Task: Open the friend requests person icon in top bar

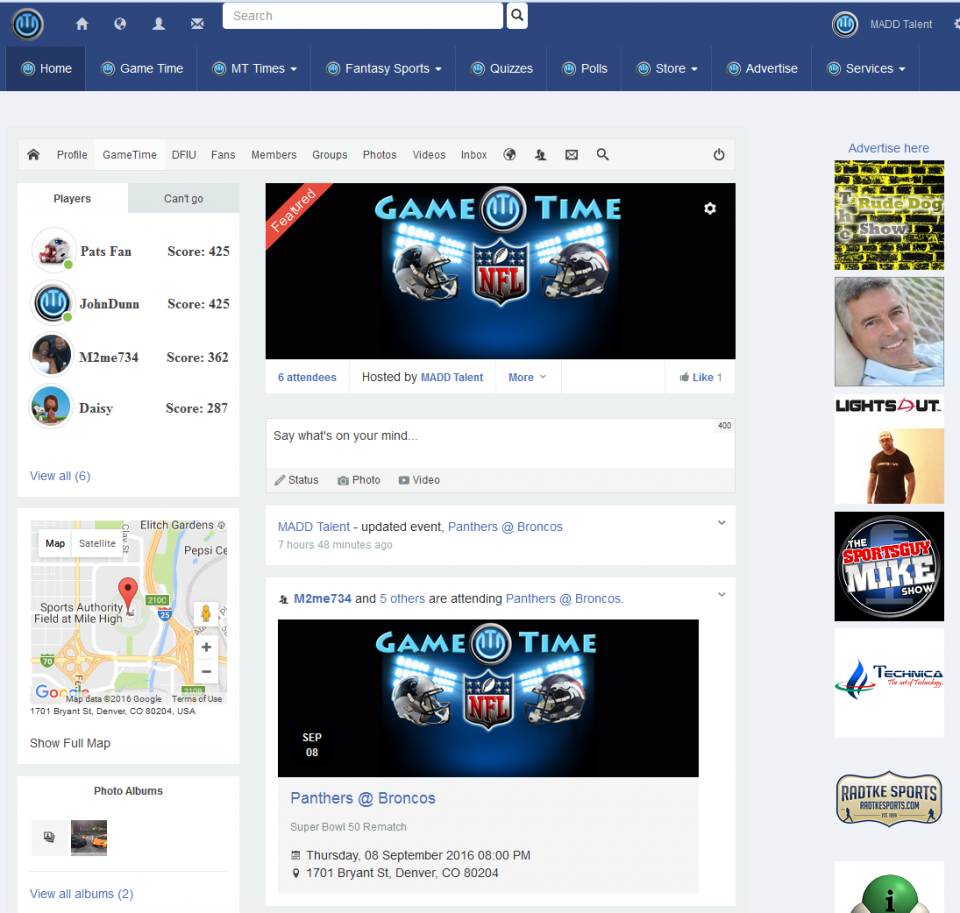Action: [x=159, y=24]
